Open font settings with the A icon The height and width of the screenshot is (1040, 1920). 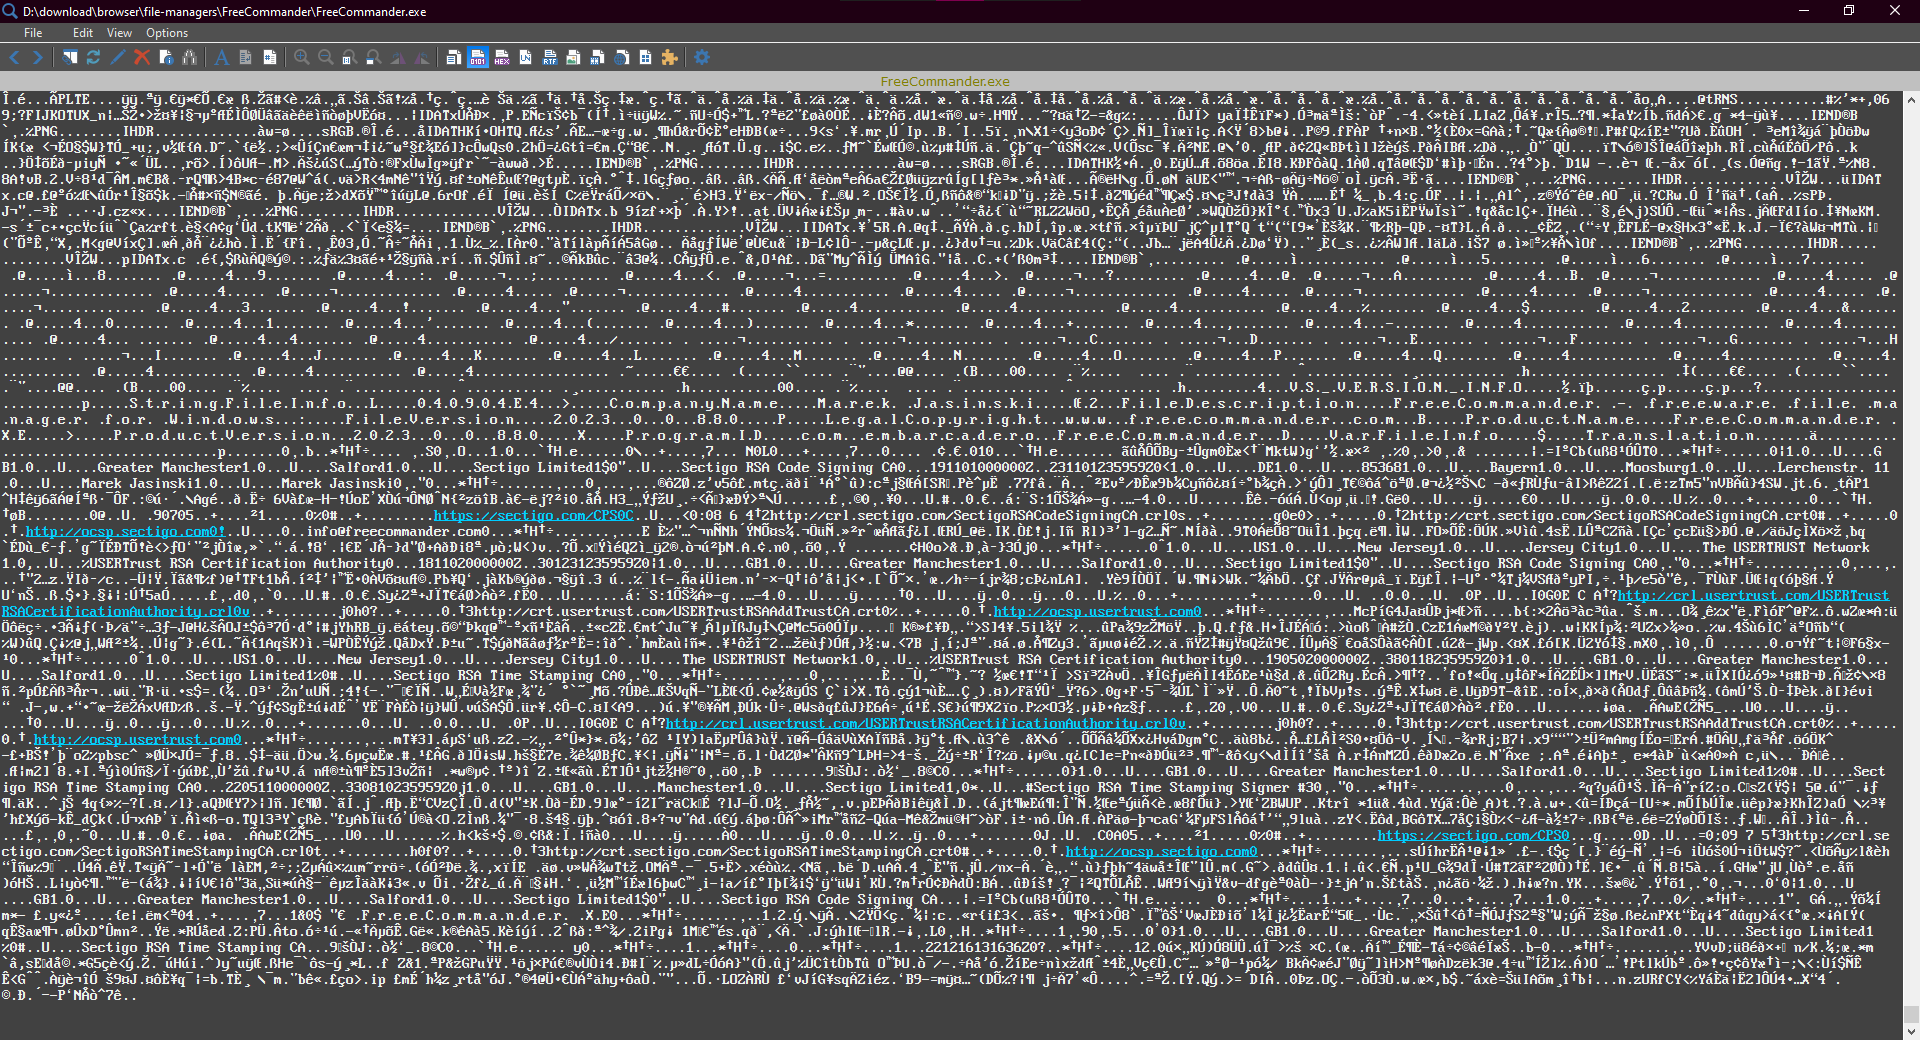221,58
